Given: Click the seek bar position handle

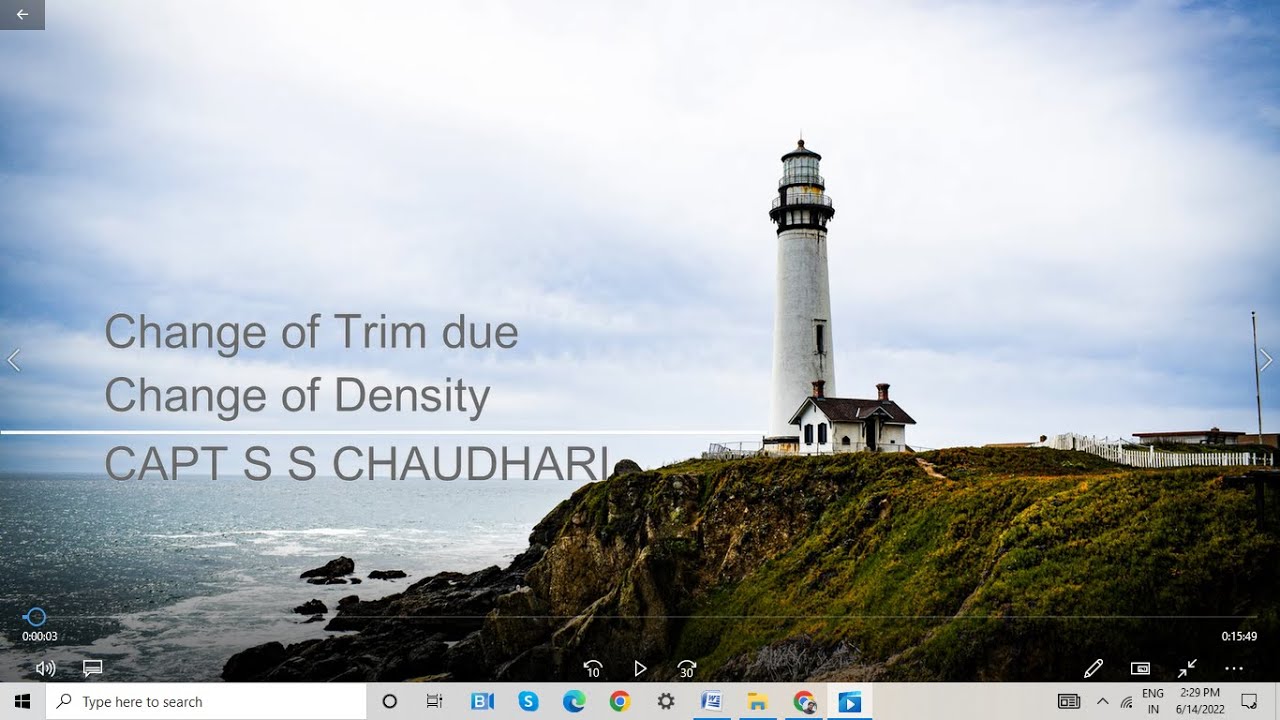Looking at the screenshot, I should pyautogui.click(x=35, y=617).
